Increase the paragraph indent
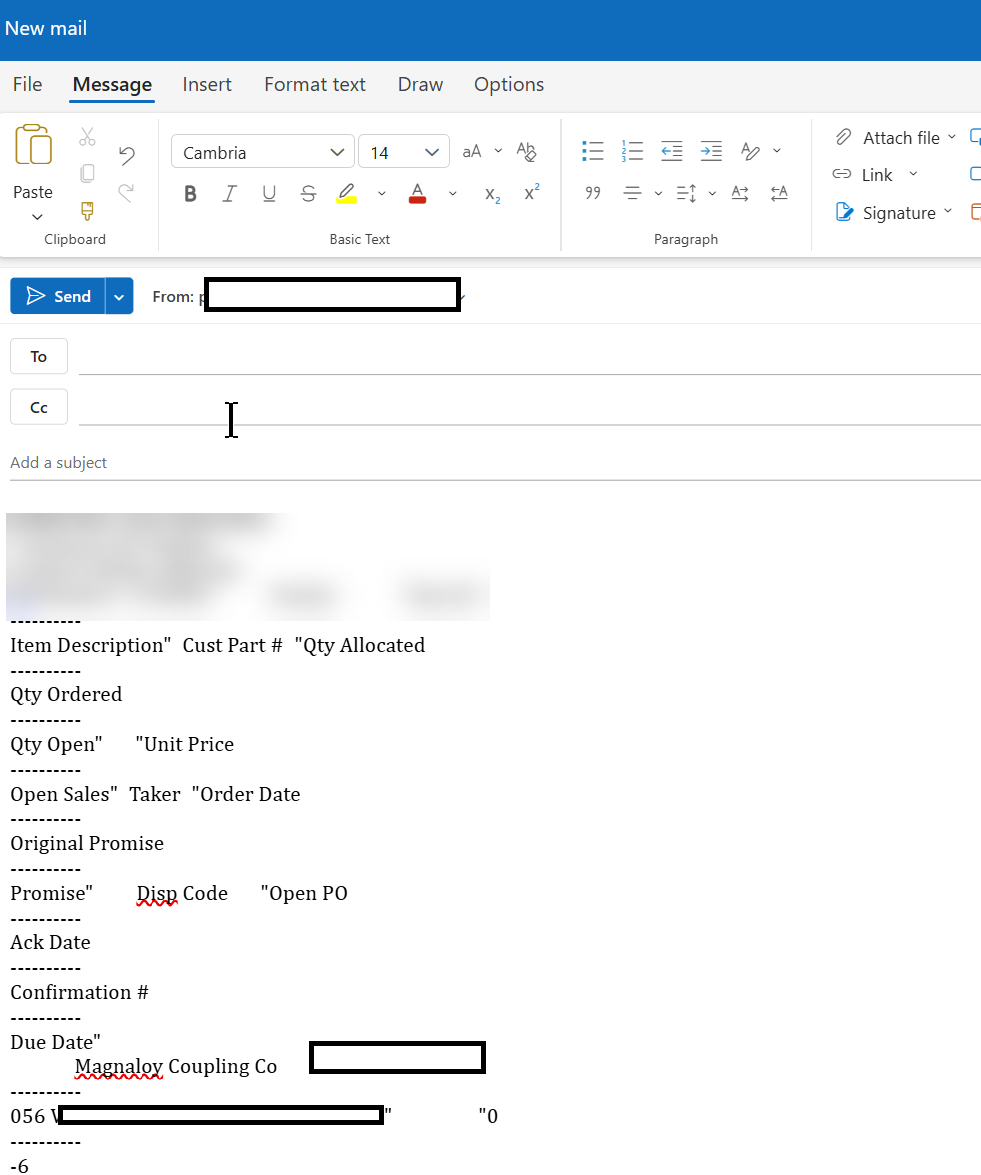The height and width of the screenshot is (1175, 981). [x=710, y=151]
